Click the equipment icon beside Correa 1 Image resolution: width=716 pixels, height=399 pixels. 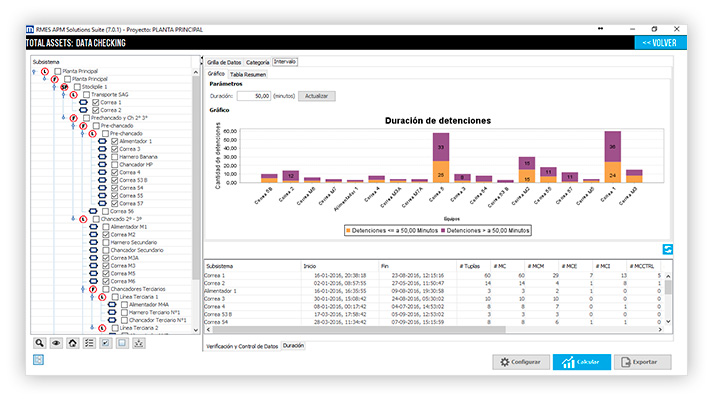click(x=83, y=102)
